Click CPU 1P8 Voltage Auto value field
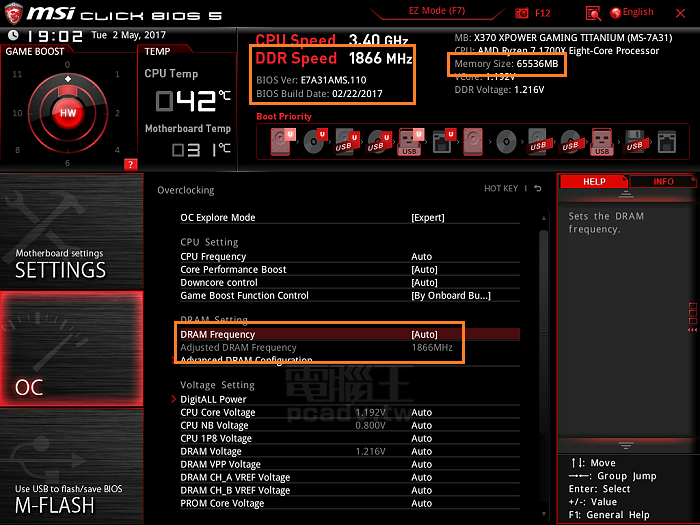The width and height of the screenshot is (700, 525). (x=421, y=438)
